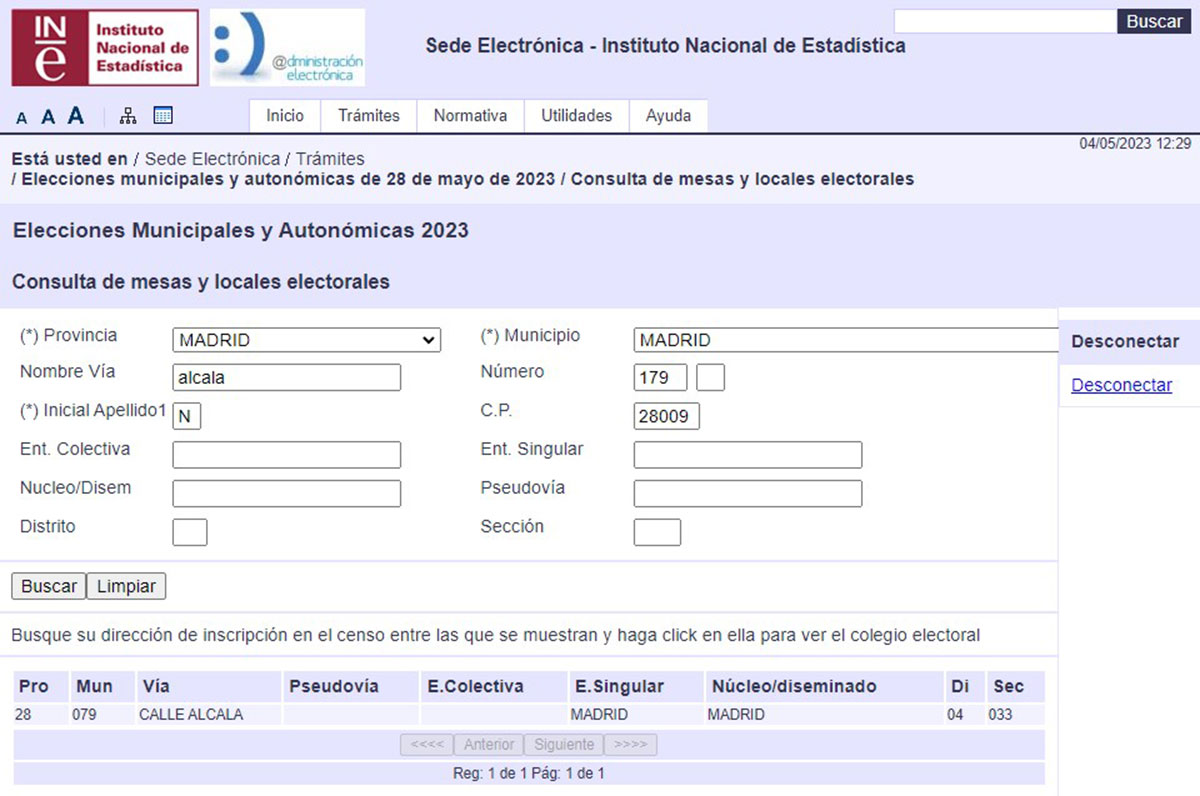Click the largest font size icon

pos(76,115)
